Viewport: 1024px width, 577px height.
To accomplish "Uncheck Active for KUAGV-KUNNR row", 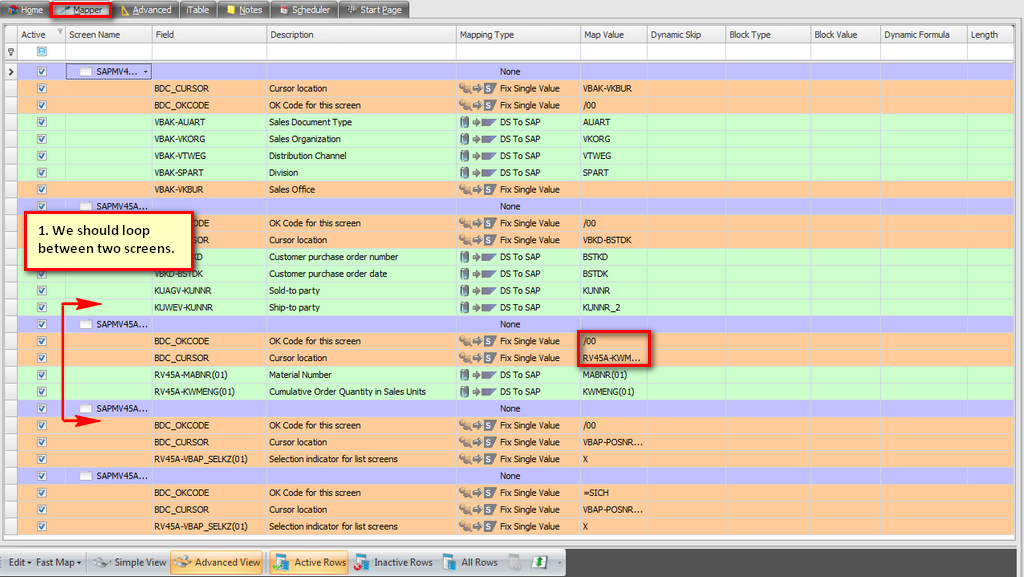I will tap(42, 290).
